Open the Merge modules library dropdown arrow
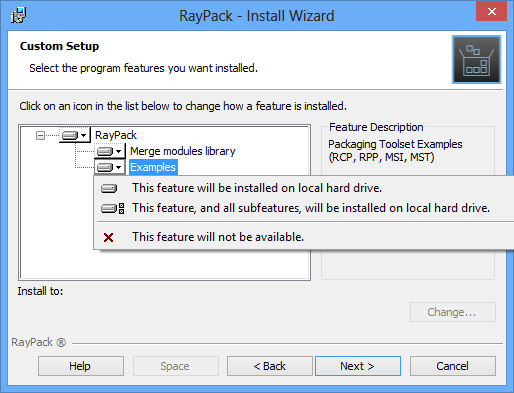This screenshot has height=393, width=514. [x=119, y=152]
